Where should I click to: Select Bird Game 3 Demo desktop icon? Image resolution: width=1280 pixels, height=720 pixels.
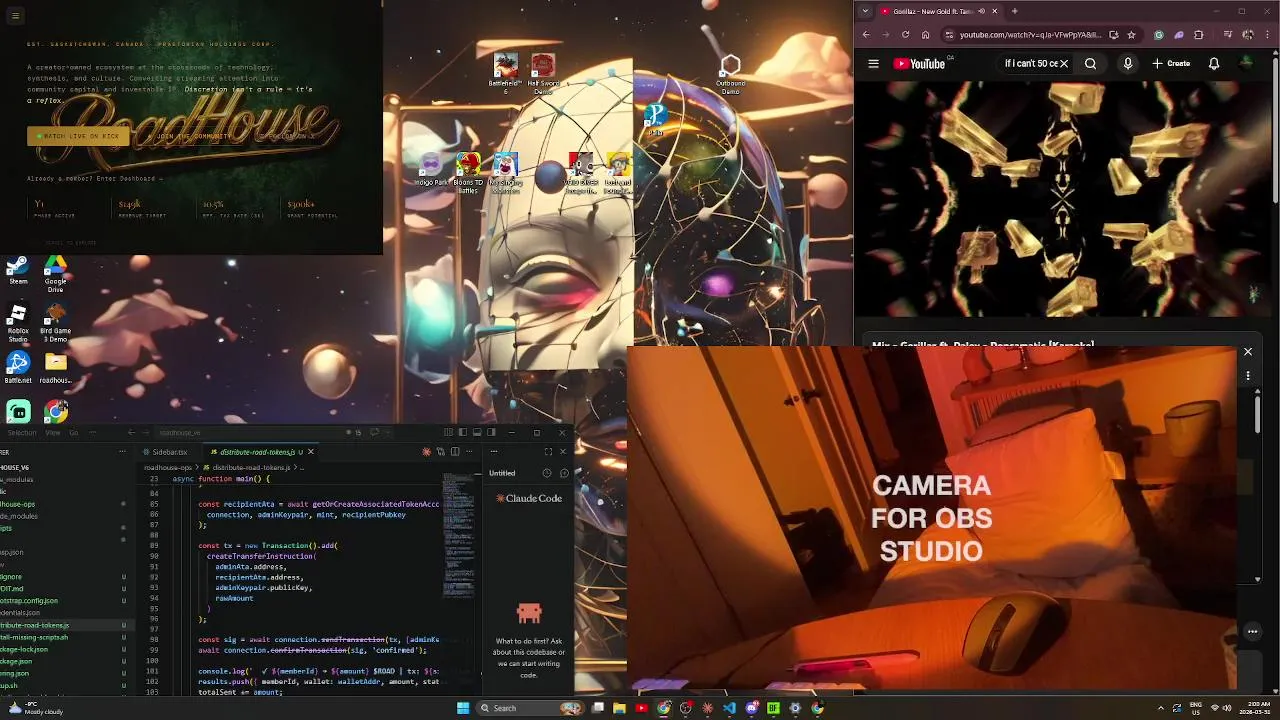coord(55,322)
